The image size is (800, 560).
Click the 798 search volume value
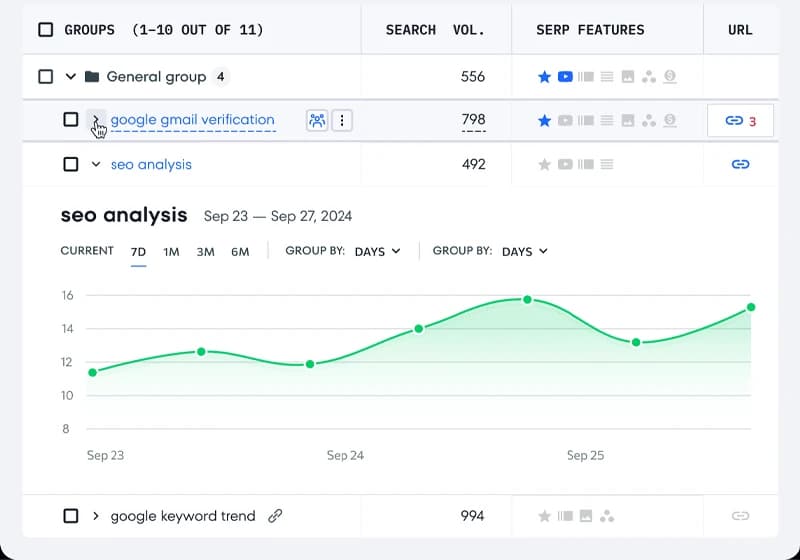[473, 119]
